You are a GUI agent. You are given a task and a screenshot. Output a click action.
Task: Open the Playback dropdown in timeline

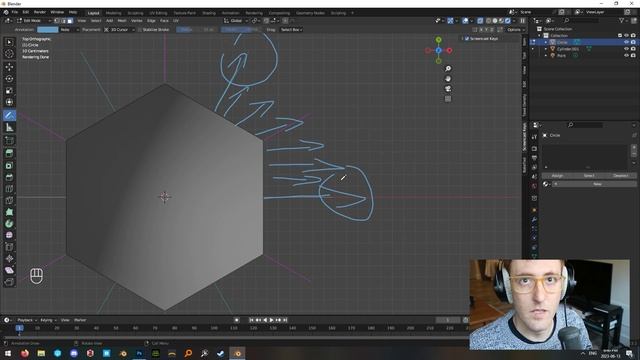point(27,320)
